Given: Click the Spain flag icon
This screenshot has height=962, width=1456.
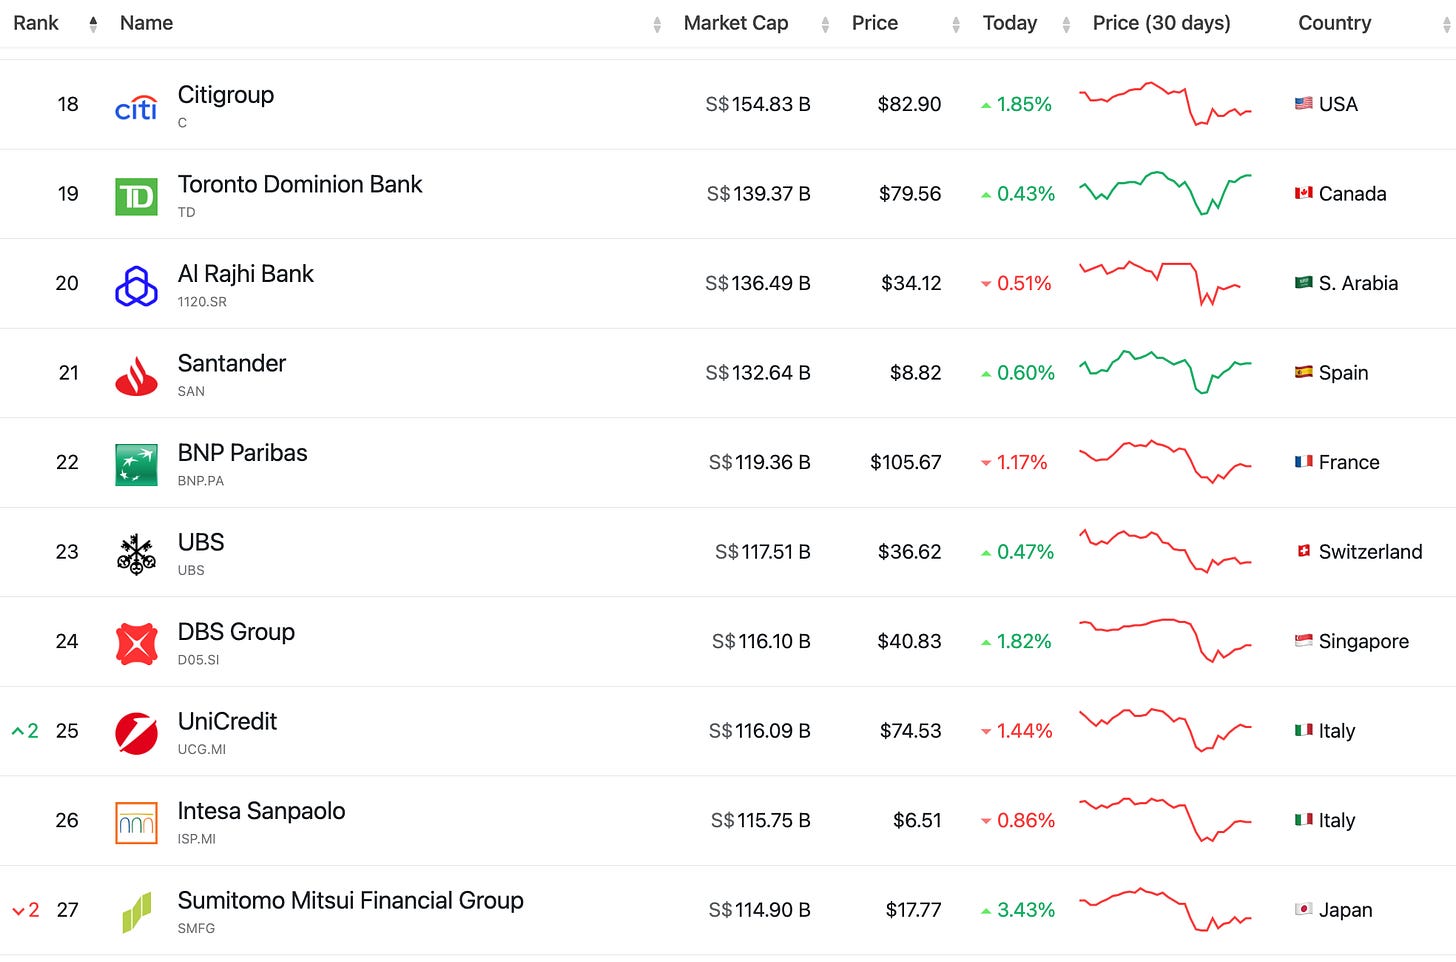Looking at the screenshot, I should tap(1304, 372).
